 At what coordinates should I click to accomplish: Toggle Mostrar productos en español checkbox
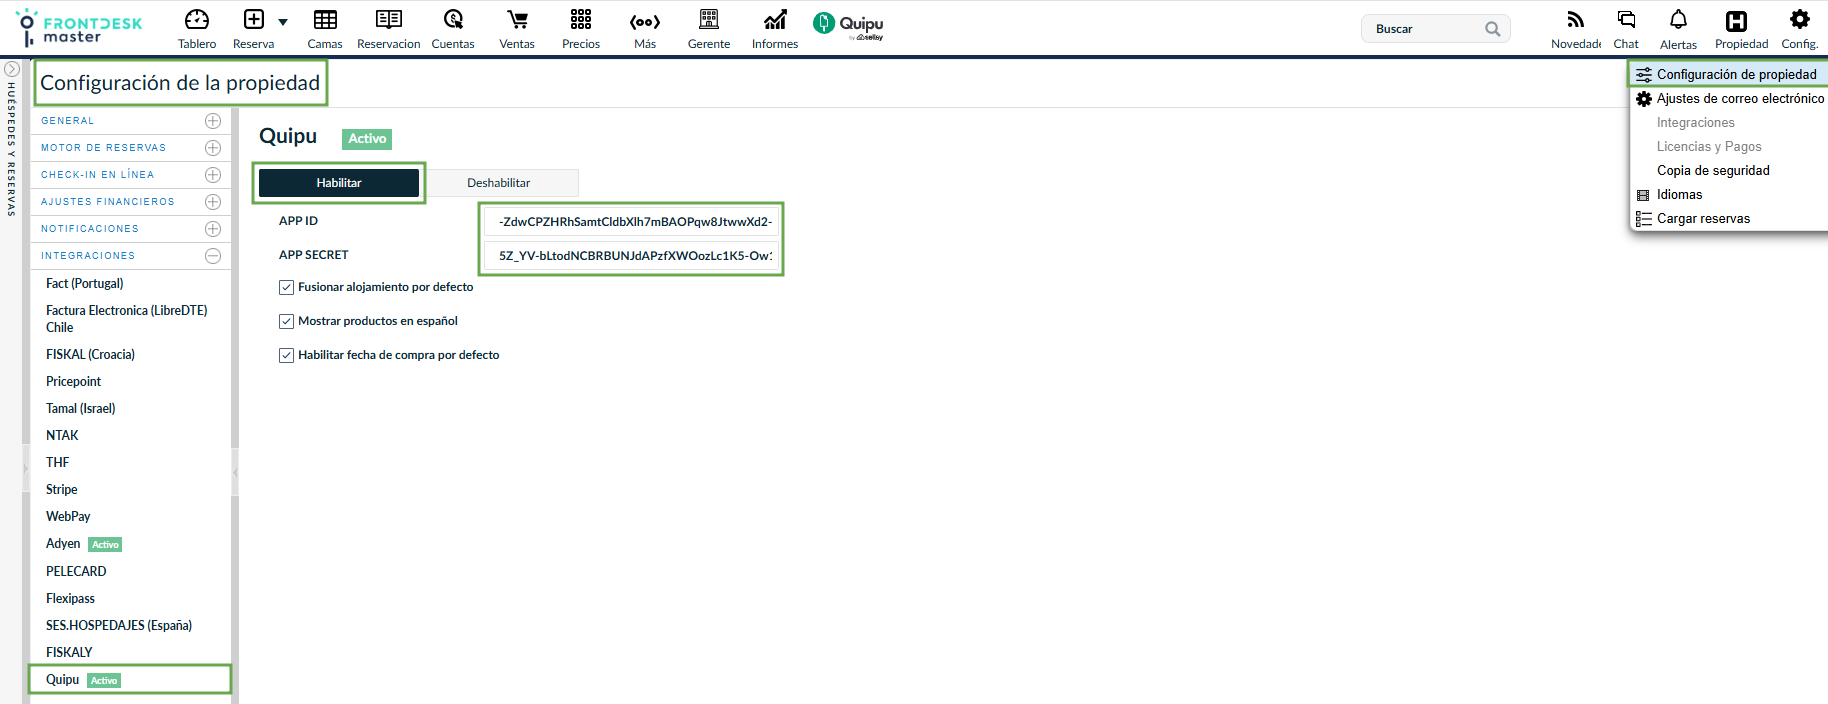286,321
